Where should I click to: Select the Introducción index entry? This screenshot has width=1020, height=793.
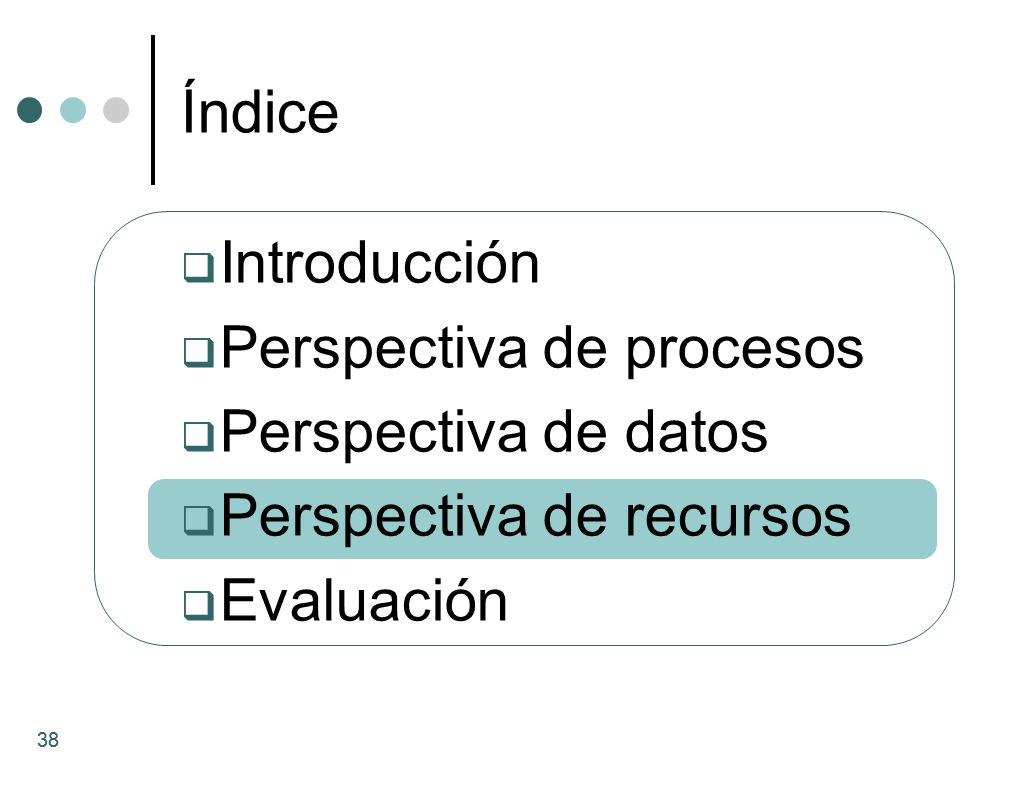[381, 263]
